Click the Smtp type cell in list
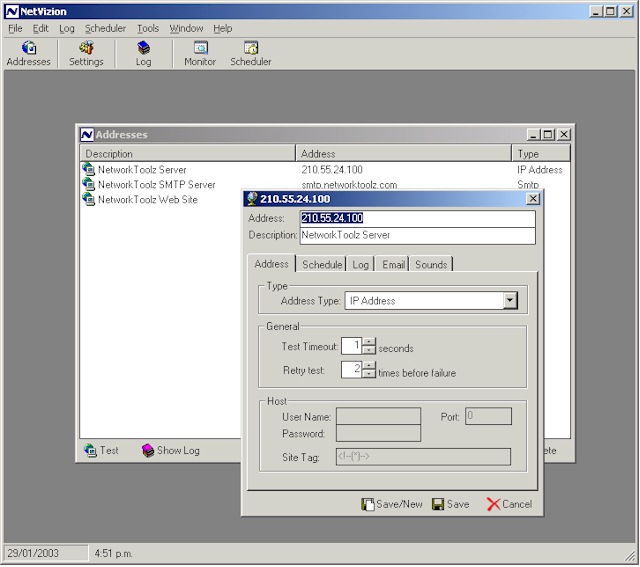Screen dimensions: 640x567 coord(528,185)
